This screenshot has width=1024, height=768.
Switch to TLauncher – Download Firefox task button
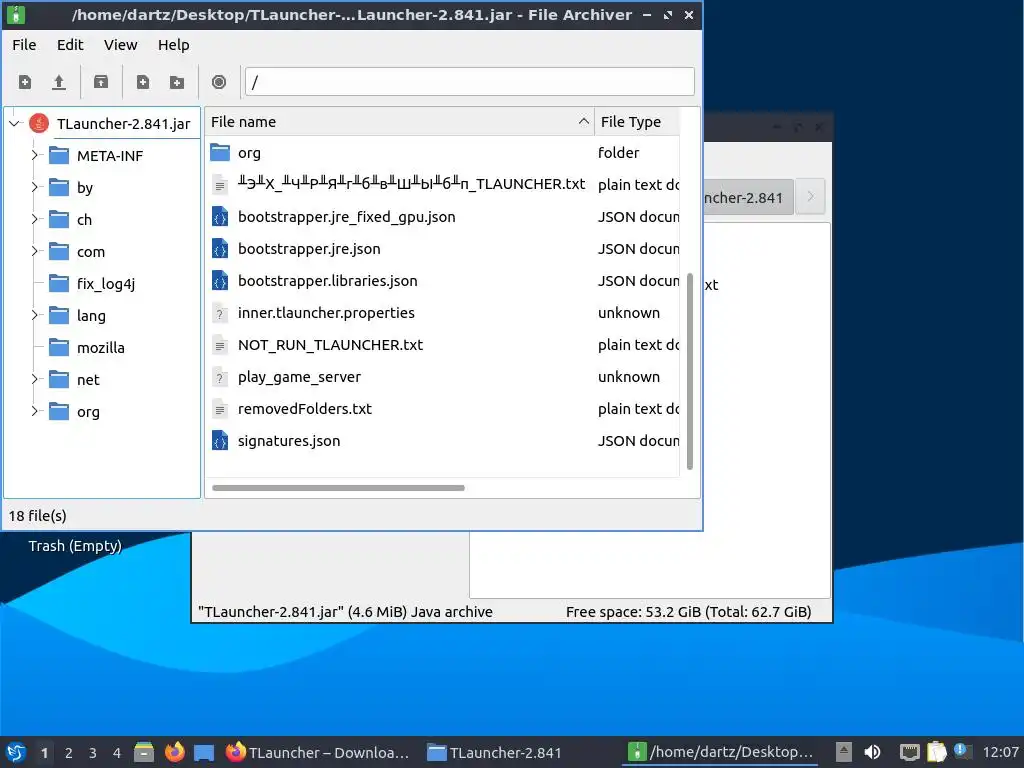318,752
